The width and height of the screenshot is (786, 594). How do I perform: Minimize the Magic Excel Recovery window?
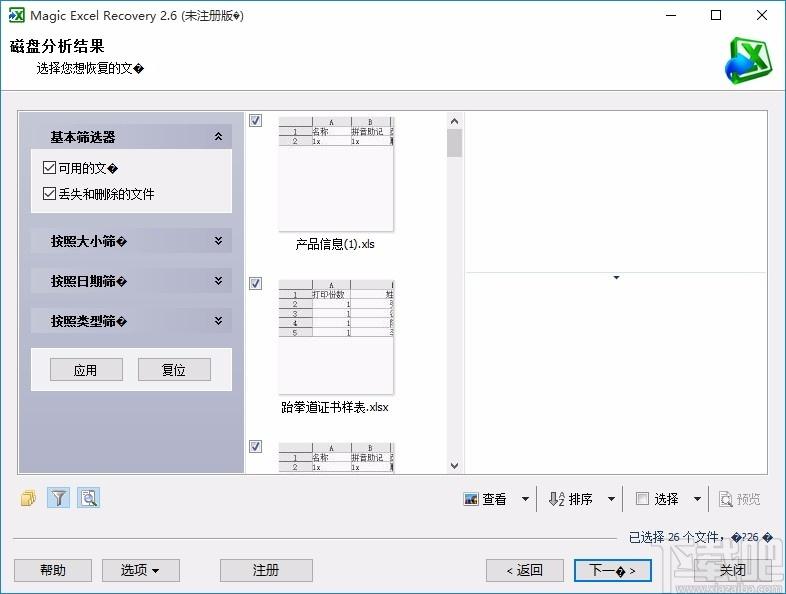[x=671, y=16]
